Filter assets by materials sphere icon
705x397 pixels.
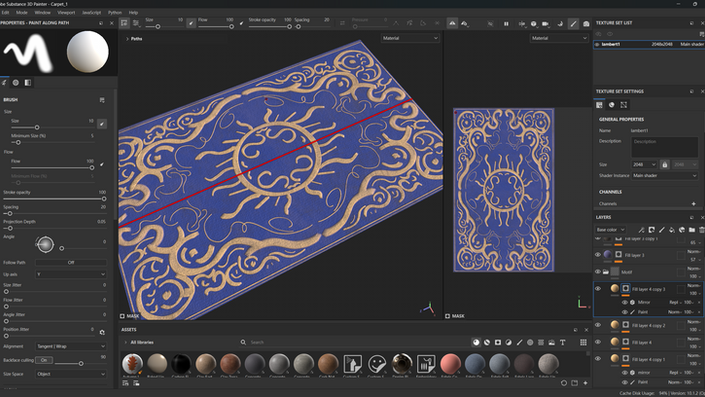(x=476, y=343)
